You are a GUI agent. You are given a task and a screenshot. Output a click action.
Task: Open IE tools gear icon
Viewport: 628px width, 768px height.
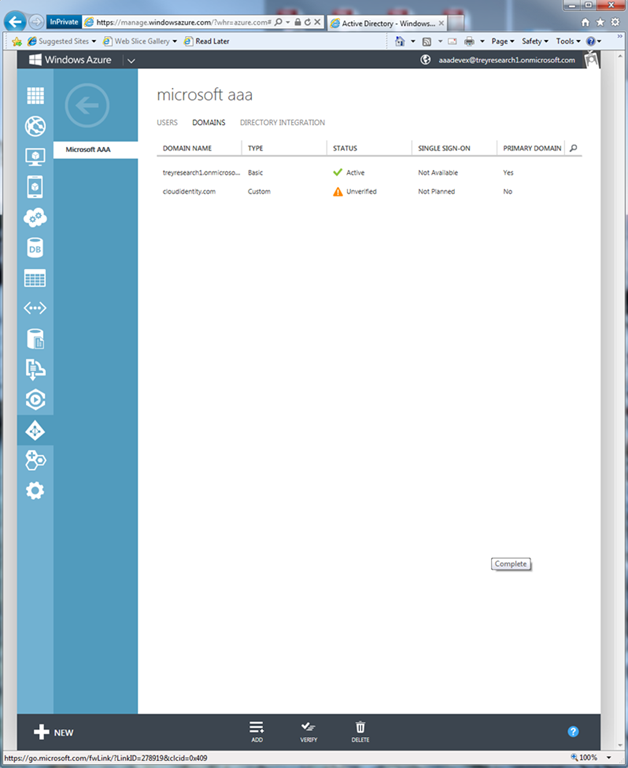[615, 22]
